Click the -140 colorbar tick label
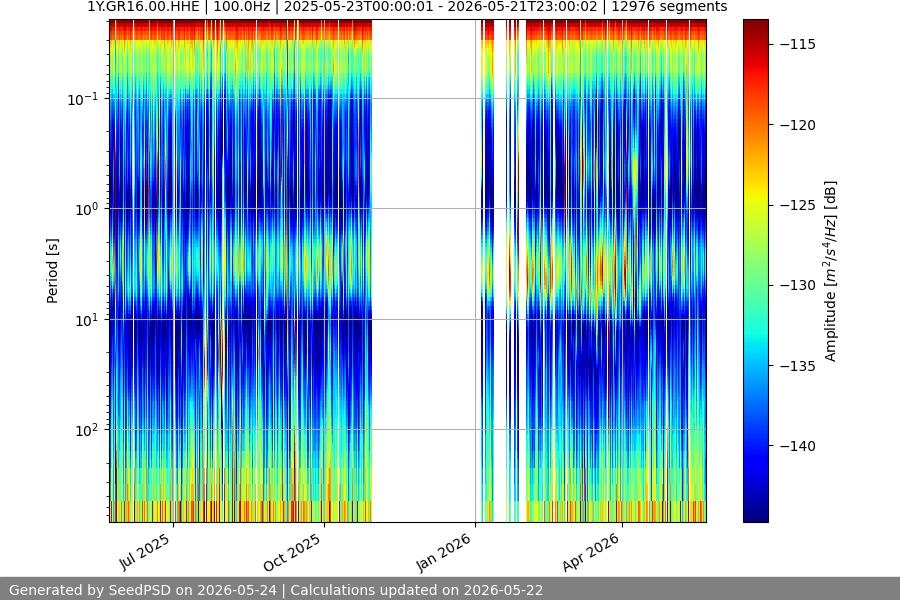The height and width of the screenshot is (600, 900). coord(797,446)
